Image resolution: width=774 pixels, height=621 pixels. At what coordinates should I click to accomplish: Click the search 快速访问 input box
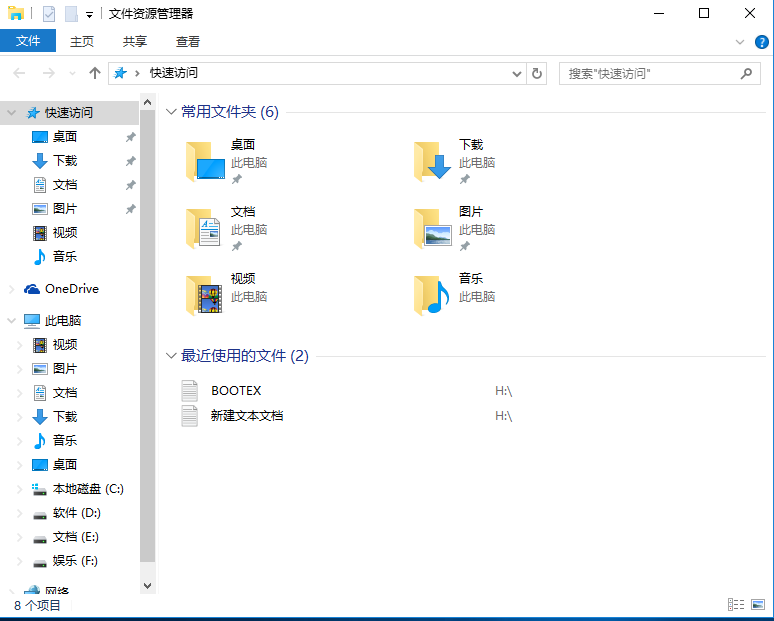(650, 73)
